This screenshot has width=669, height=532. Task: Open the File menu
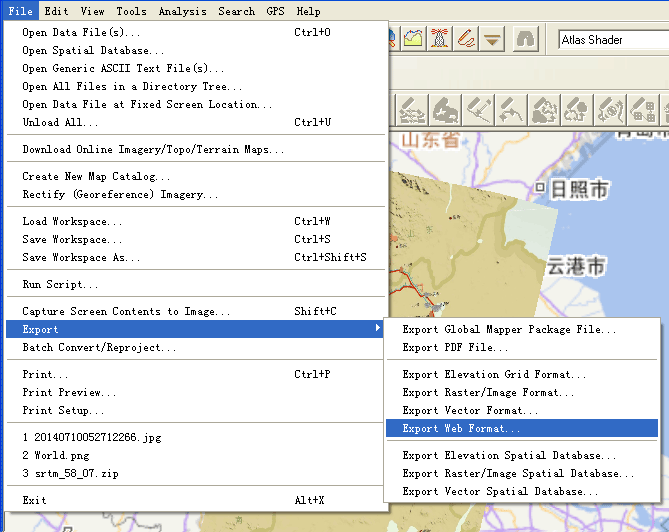20,11
